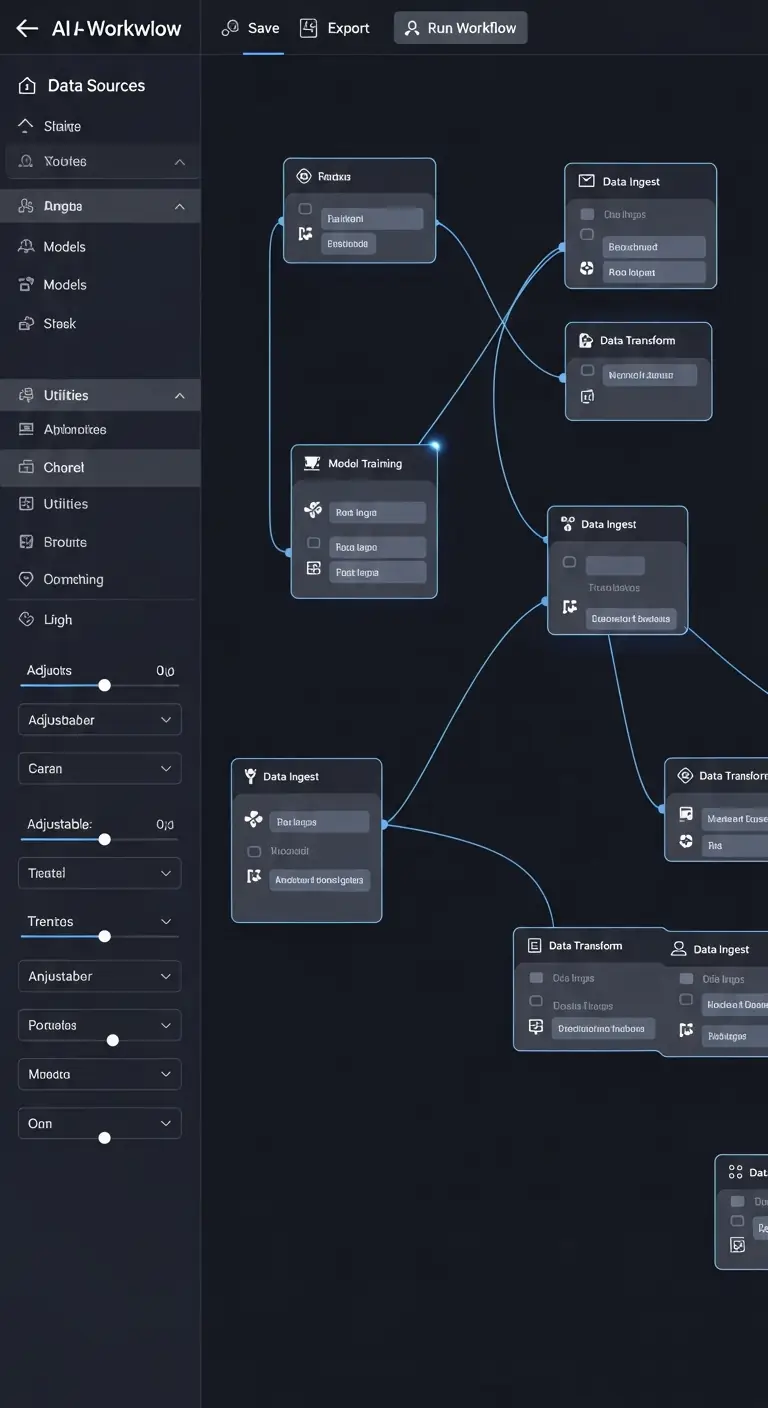The height and width of the screenshot is (1408, 768).
Task: Click the person icon on lower Data Ingest node
Action: 678,949
